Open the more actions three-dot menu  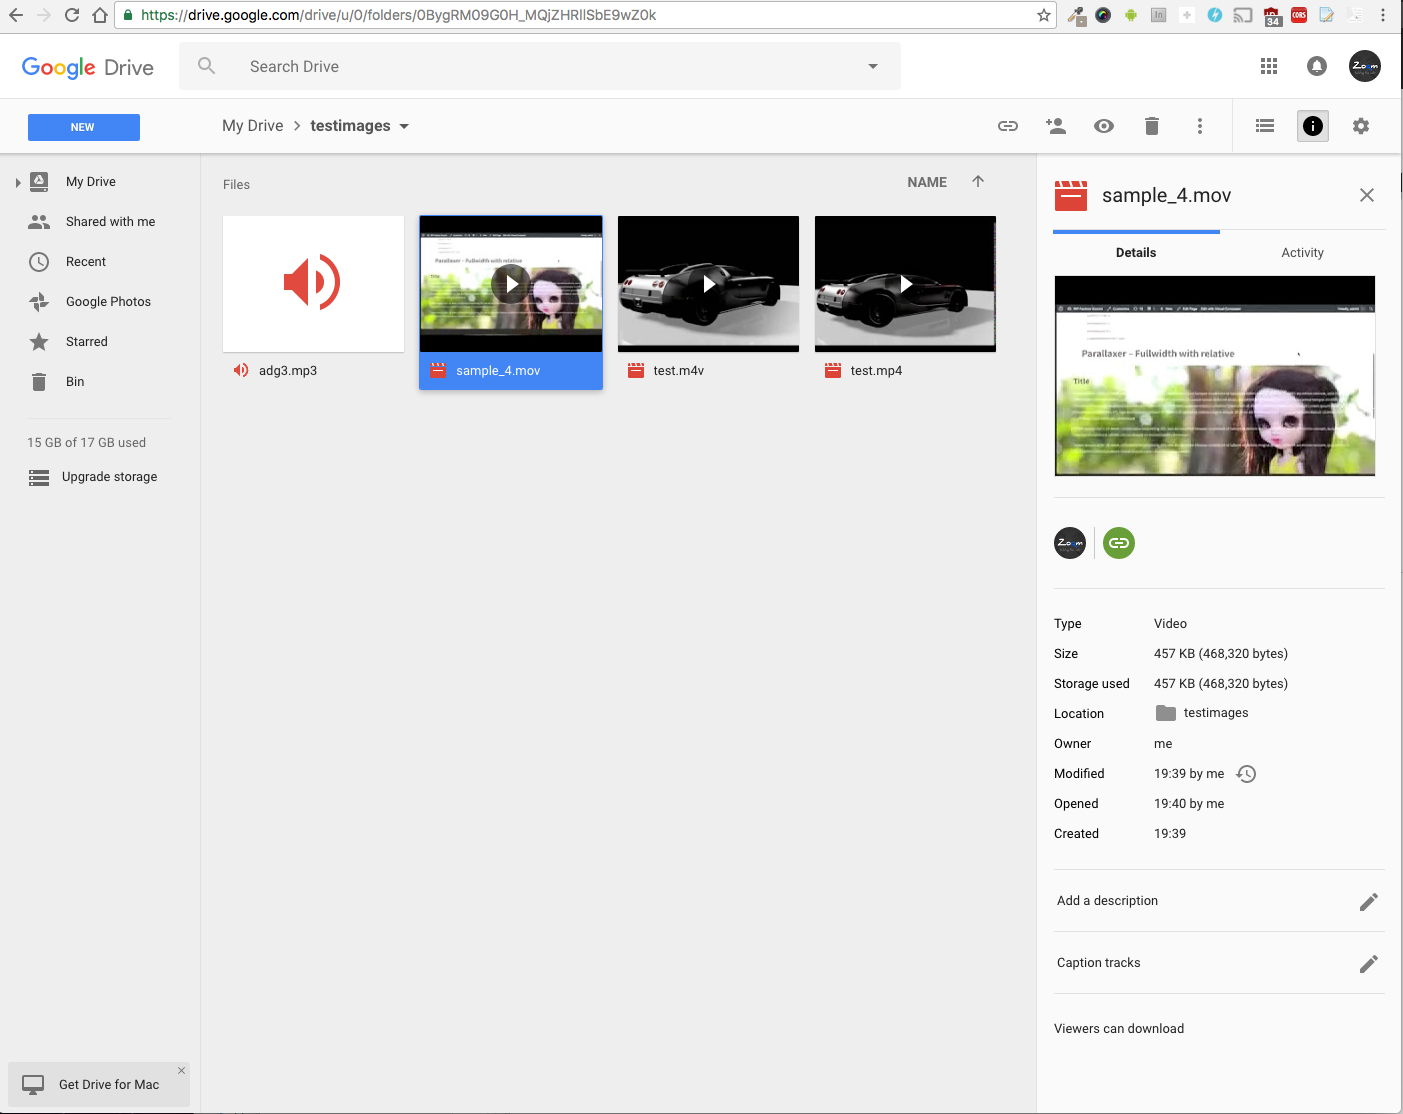pyautogui.click(x=1200, y=126)
